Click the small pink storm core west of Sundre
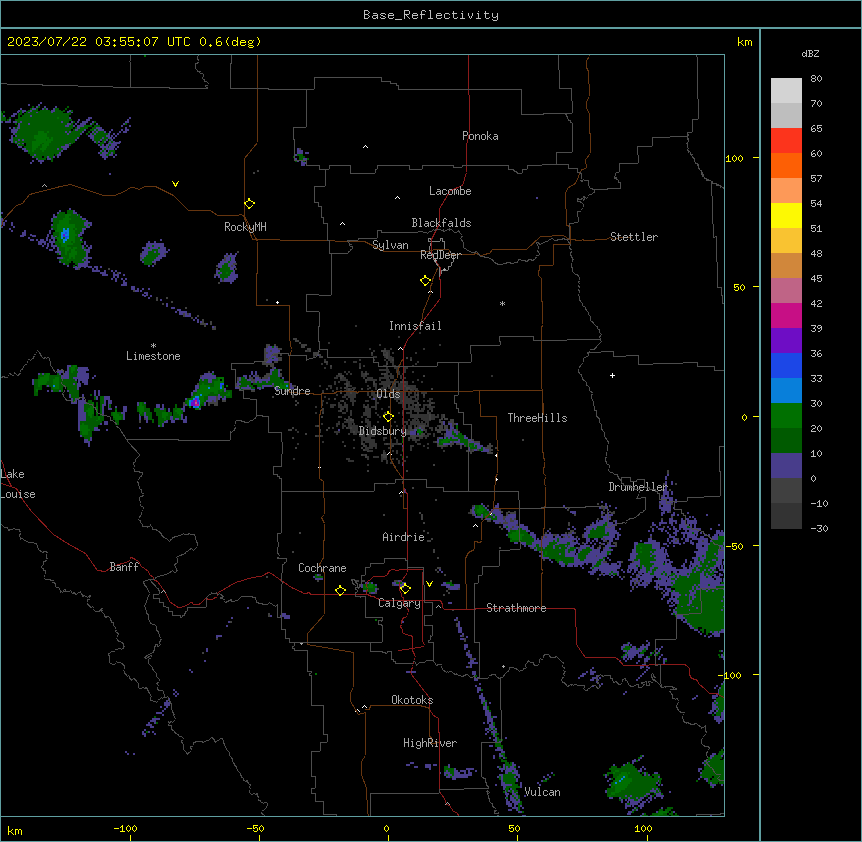 [x=195, y=402]
